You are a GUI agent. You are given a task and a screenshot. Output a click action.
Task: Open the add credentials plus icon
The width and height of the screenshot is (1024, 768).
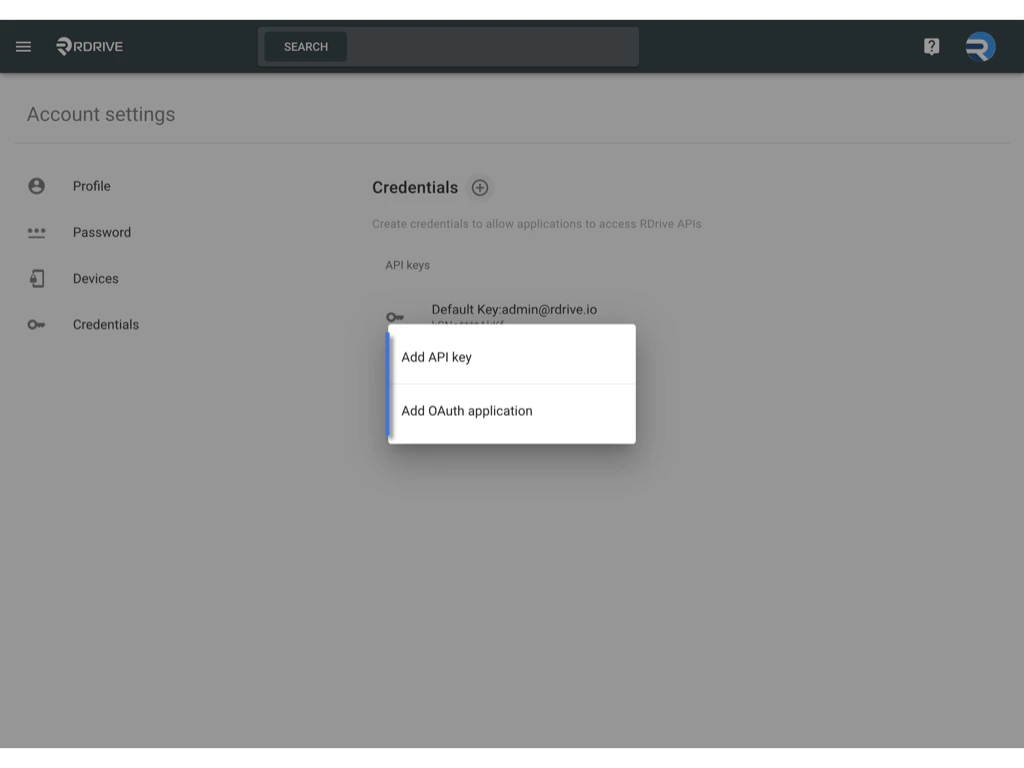coord(479,188)
